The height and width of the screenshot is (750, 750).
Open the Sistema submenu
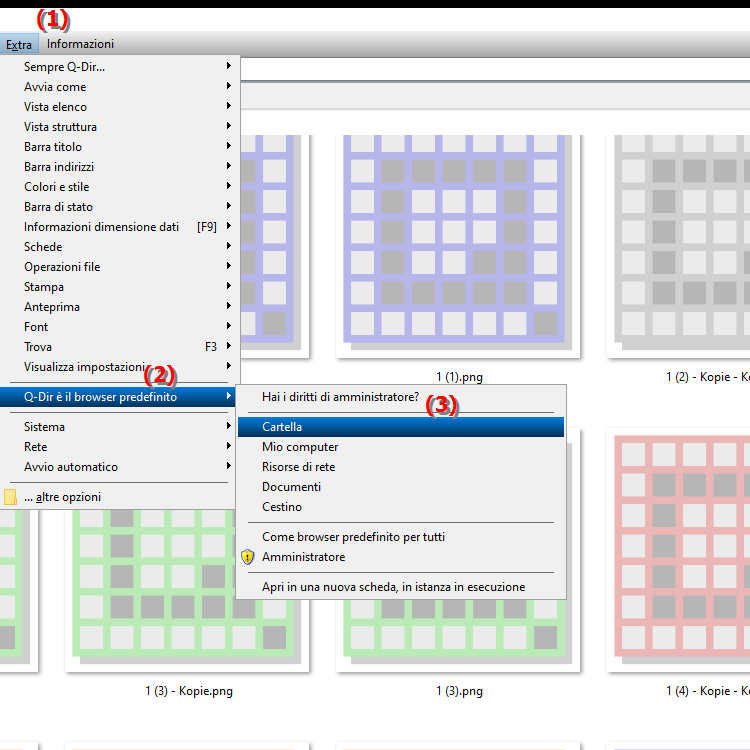pyautogui.click(x=118, y=427)
